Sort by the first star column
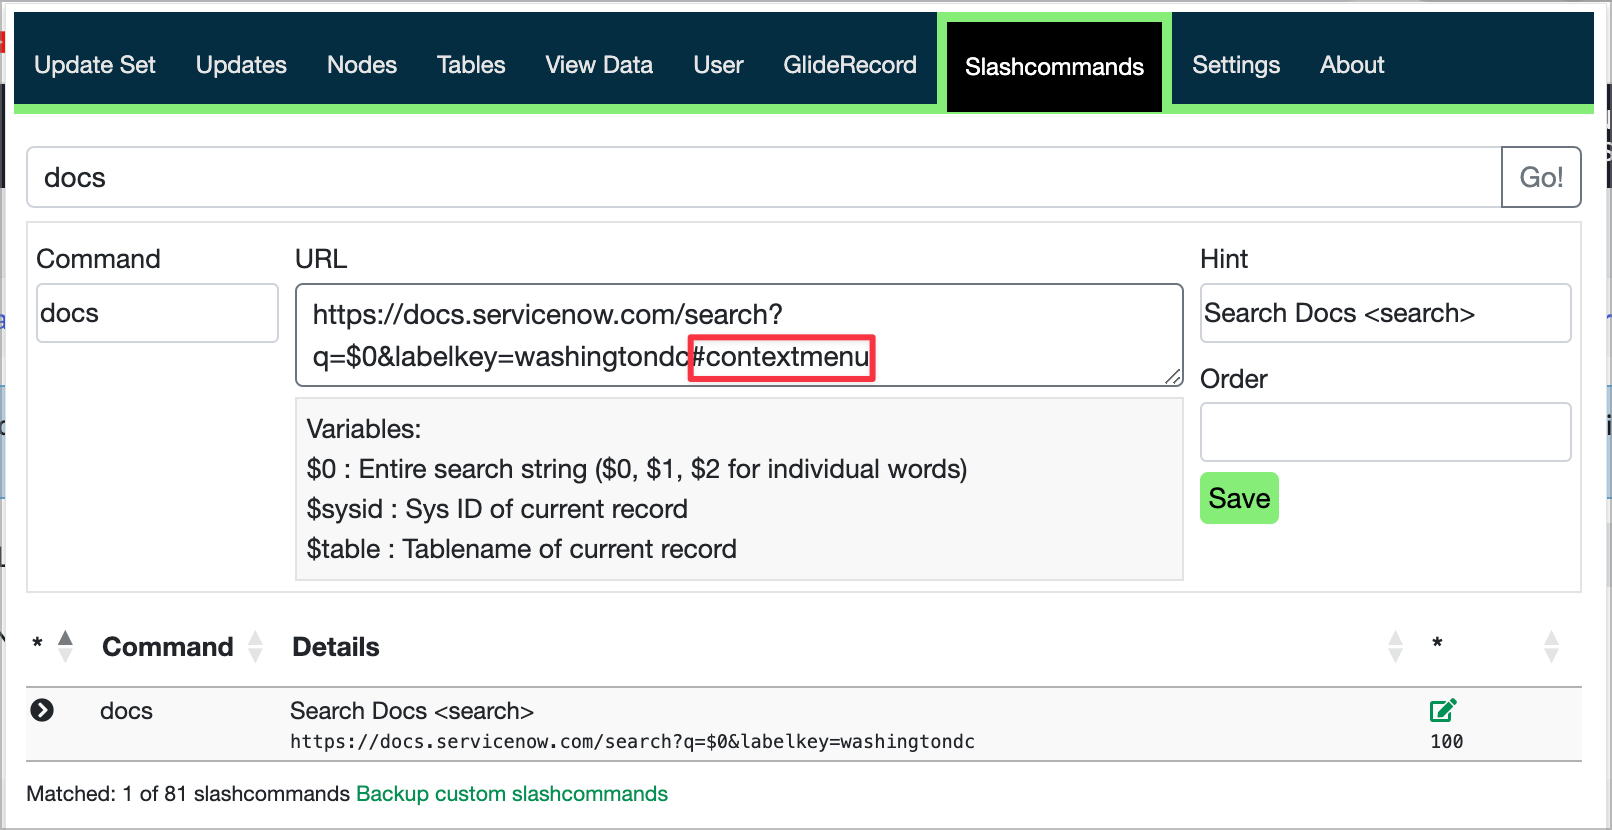1612x830 pixels. point(65,646)
